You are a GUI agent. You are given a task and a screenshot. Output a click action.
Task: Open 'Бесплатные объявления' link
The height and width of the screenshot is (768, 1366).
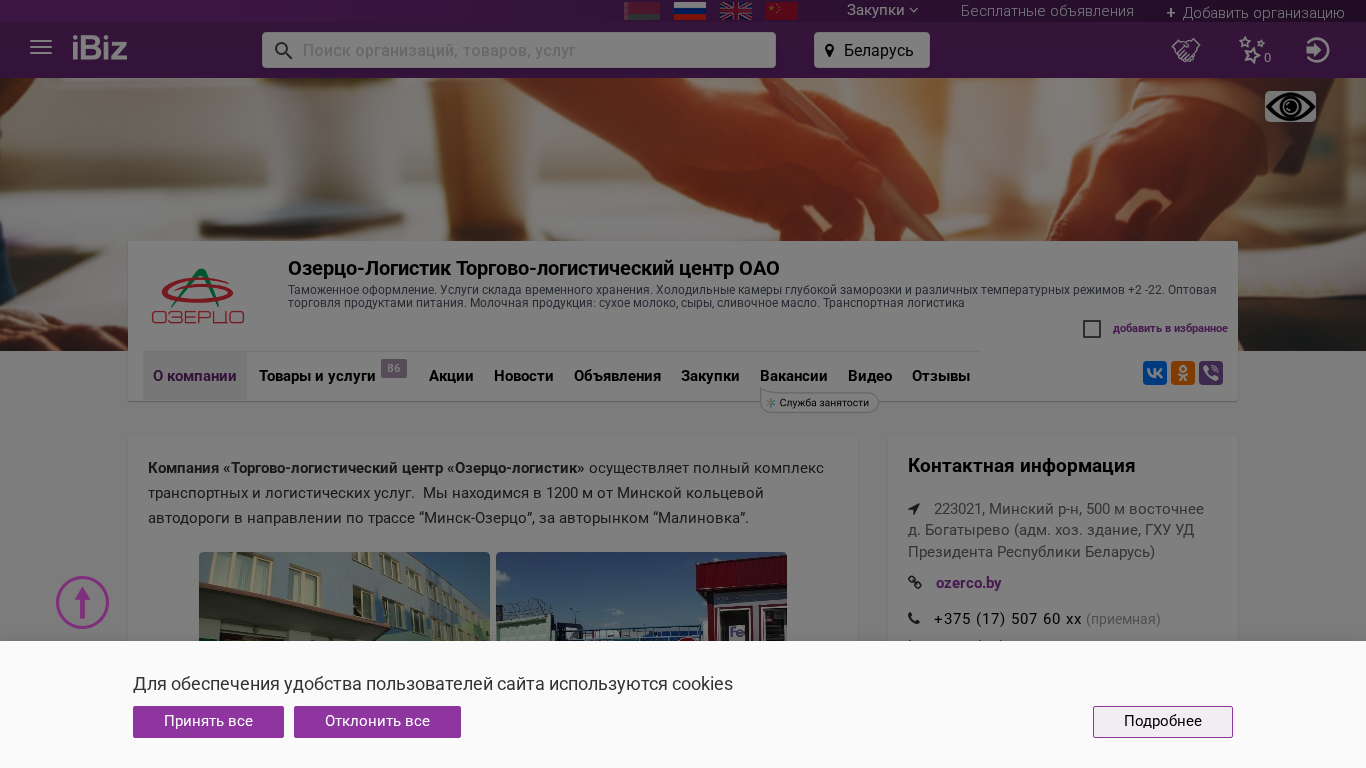[1047, 11]
